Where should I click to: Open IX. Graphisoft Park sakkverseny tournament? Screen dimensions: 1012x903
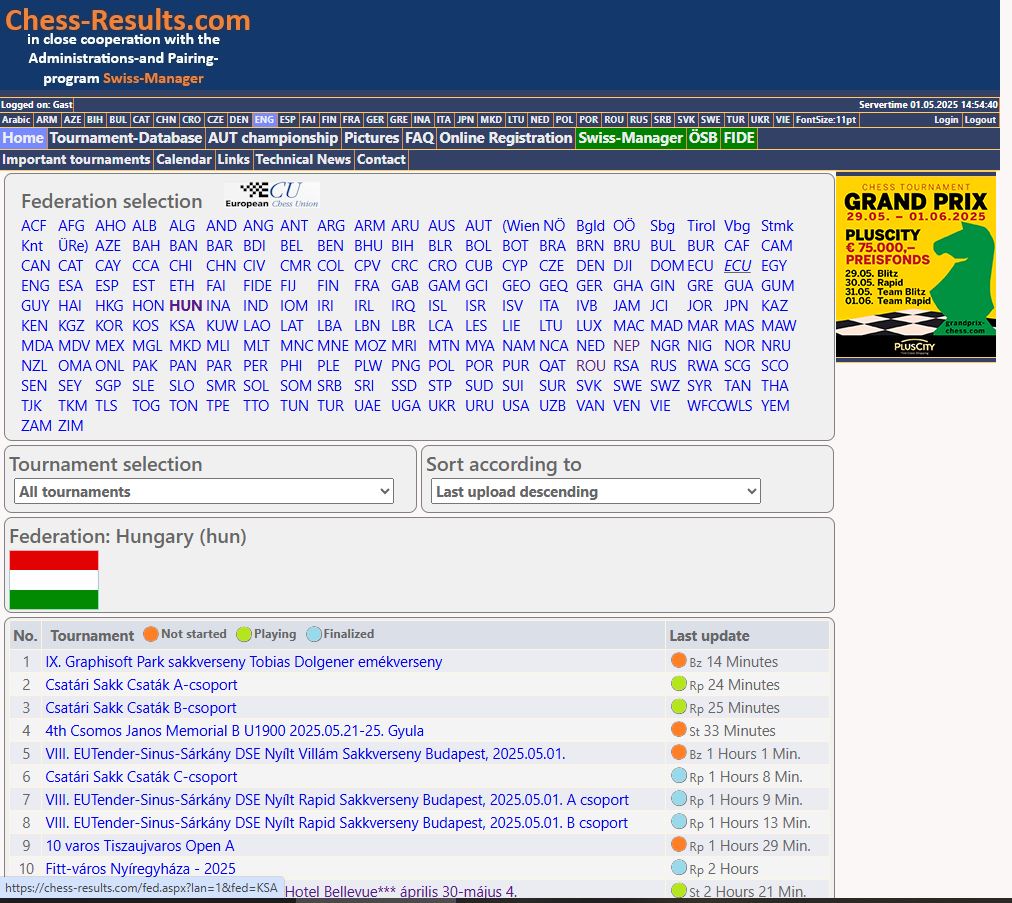[x=244, y=662]
